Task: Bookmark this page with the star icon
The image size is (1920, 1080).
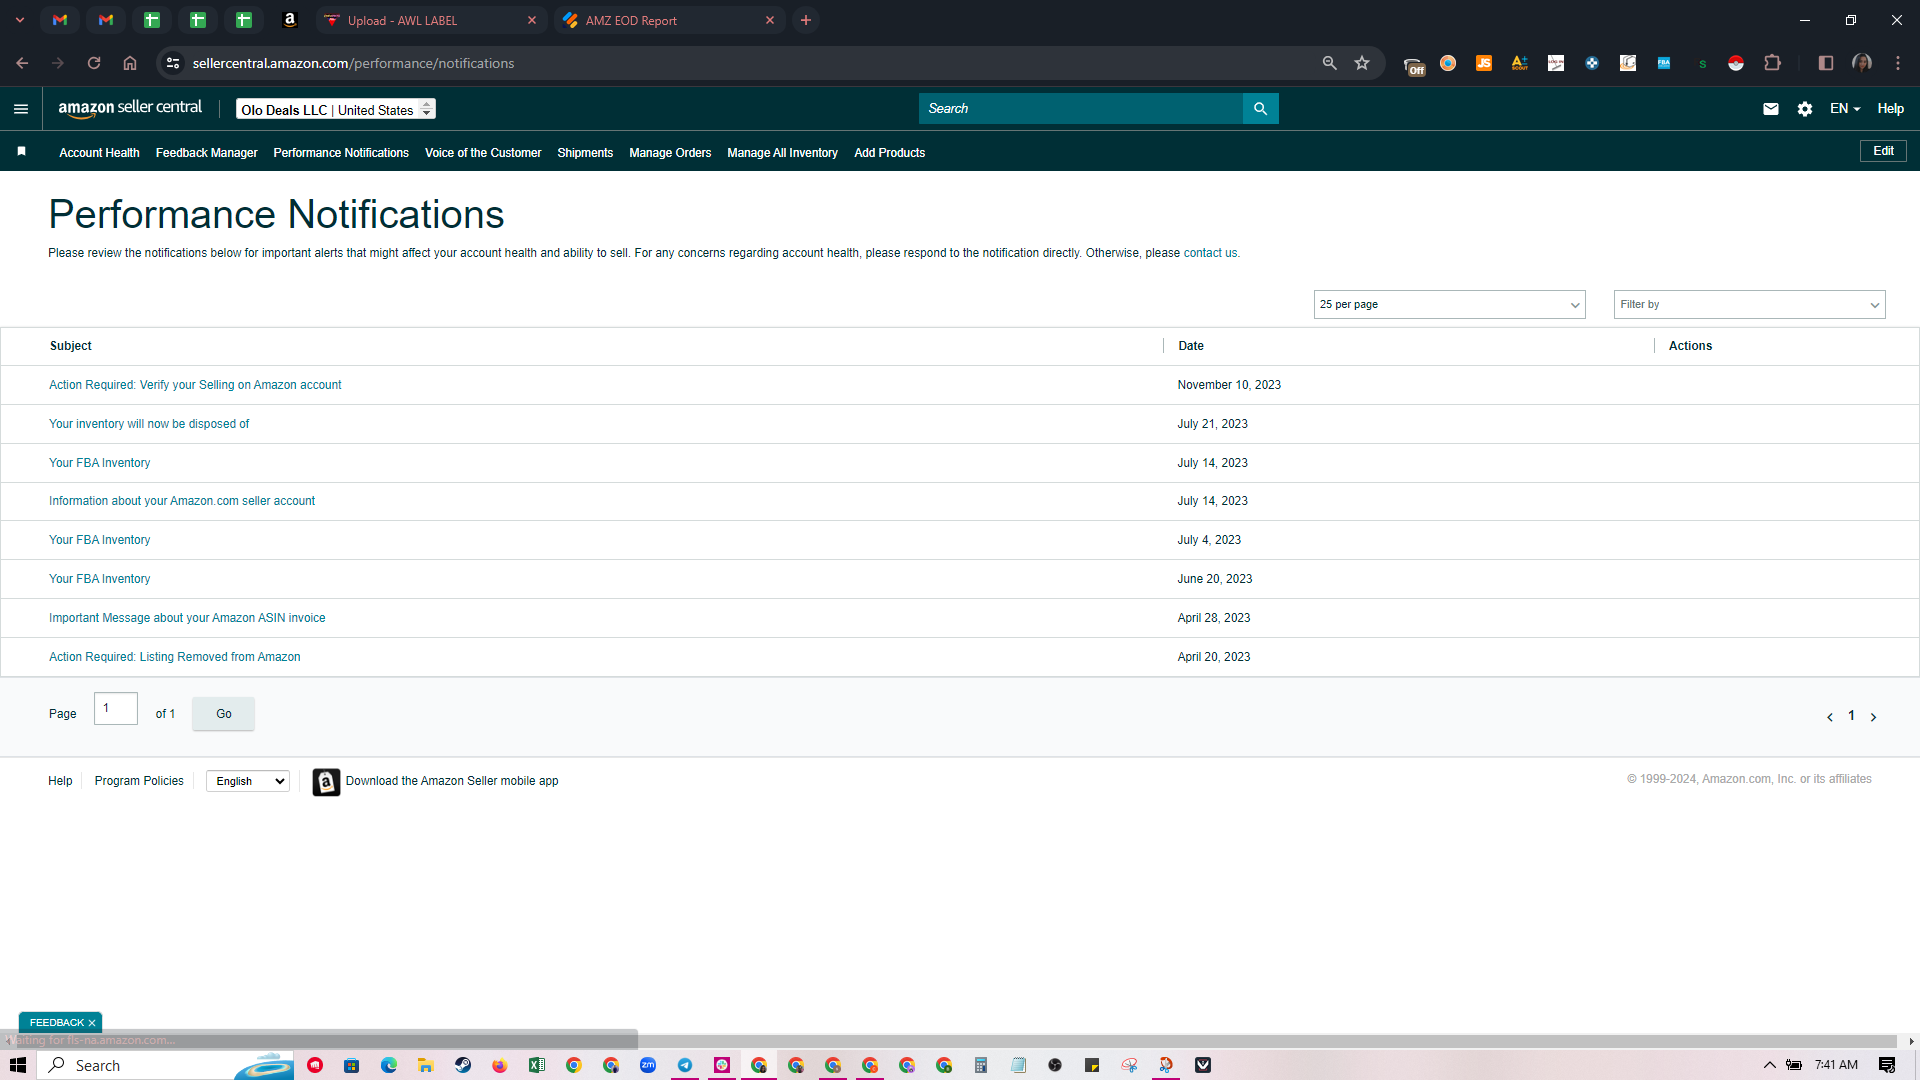Action: [x=1362, y=63]
